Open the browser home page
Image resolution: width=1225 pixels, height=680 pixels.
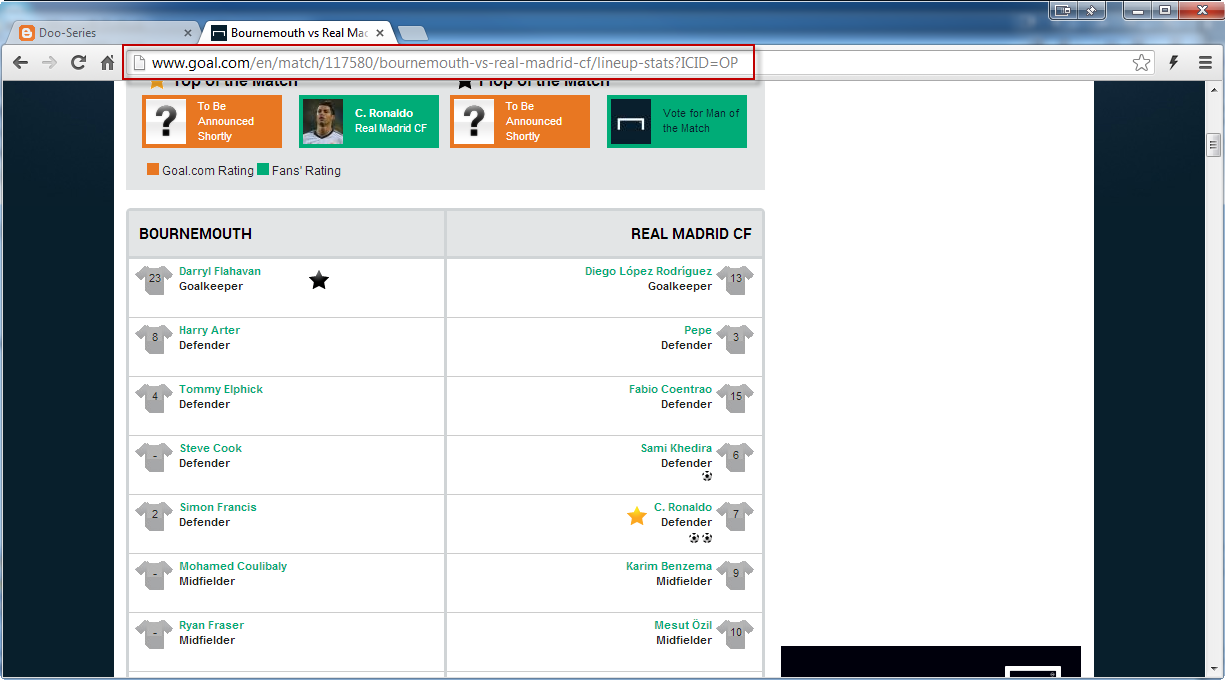107,63
